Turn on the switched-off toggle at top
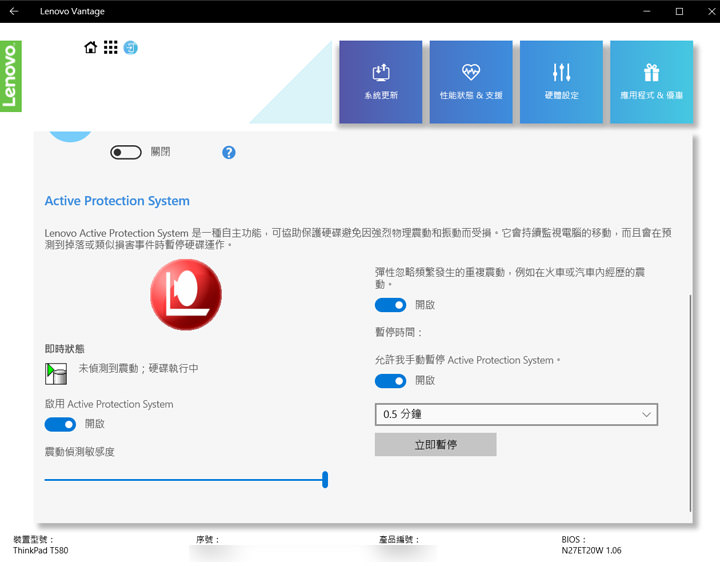This screenshot has height=566, width=720. pyautogui.click(x=126, y=152)
